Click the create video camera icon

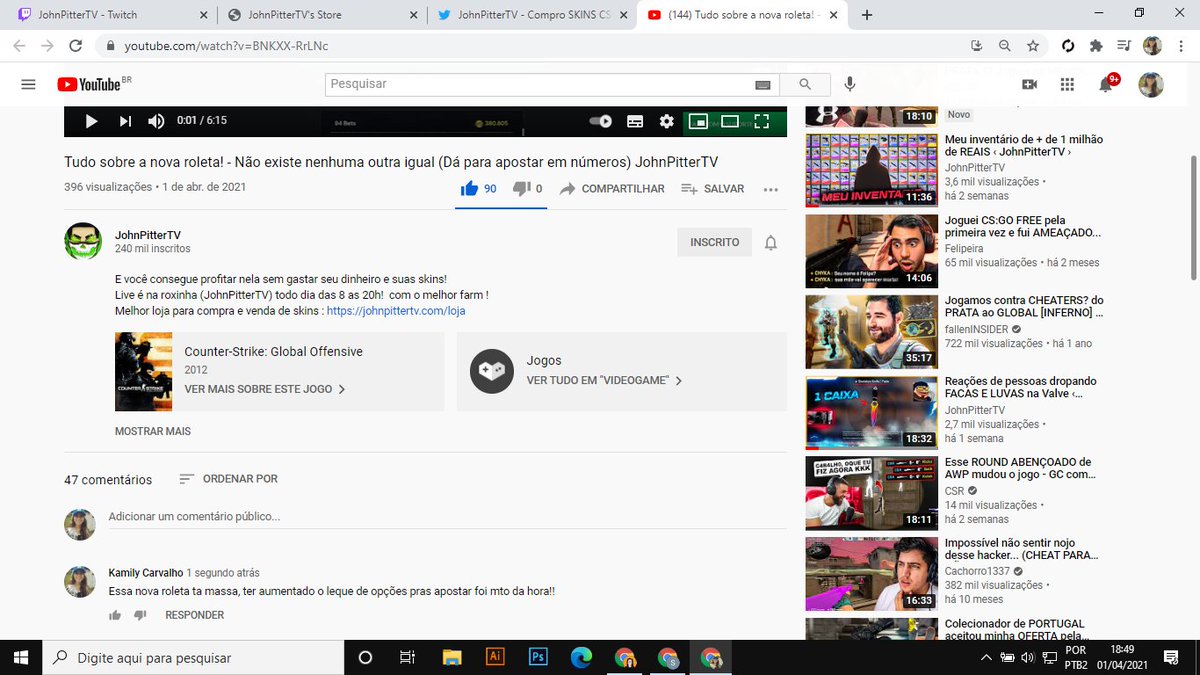pyautogui.click(x=1029, y=85)
